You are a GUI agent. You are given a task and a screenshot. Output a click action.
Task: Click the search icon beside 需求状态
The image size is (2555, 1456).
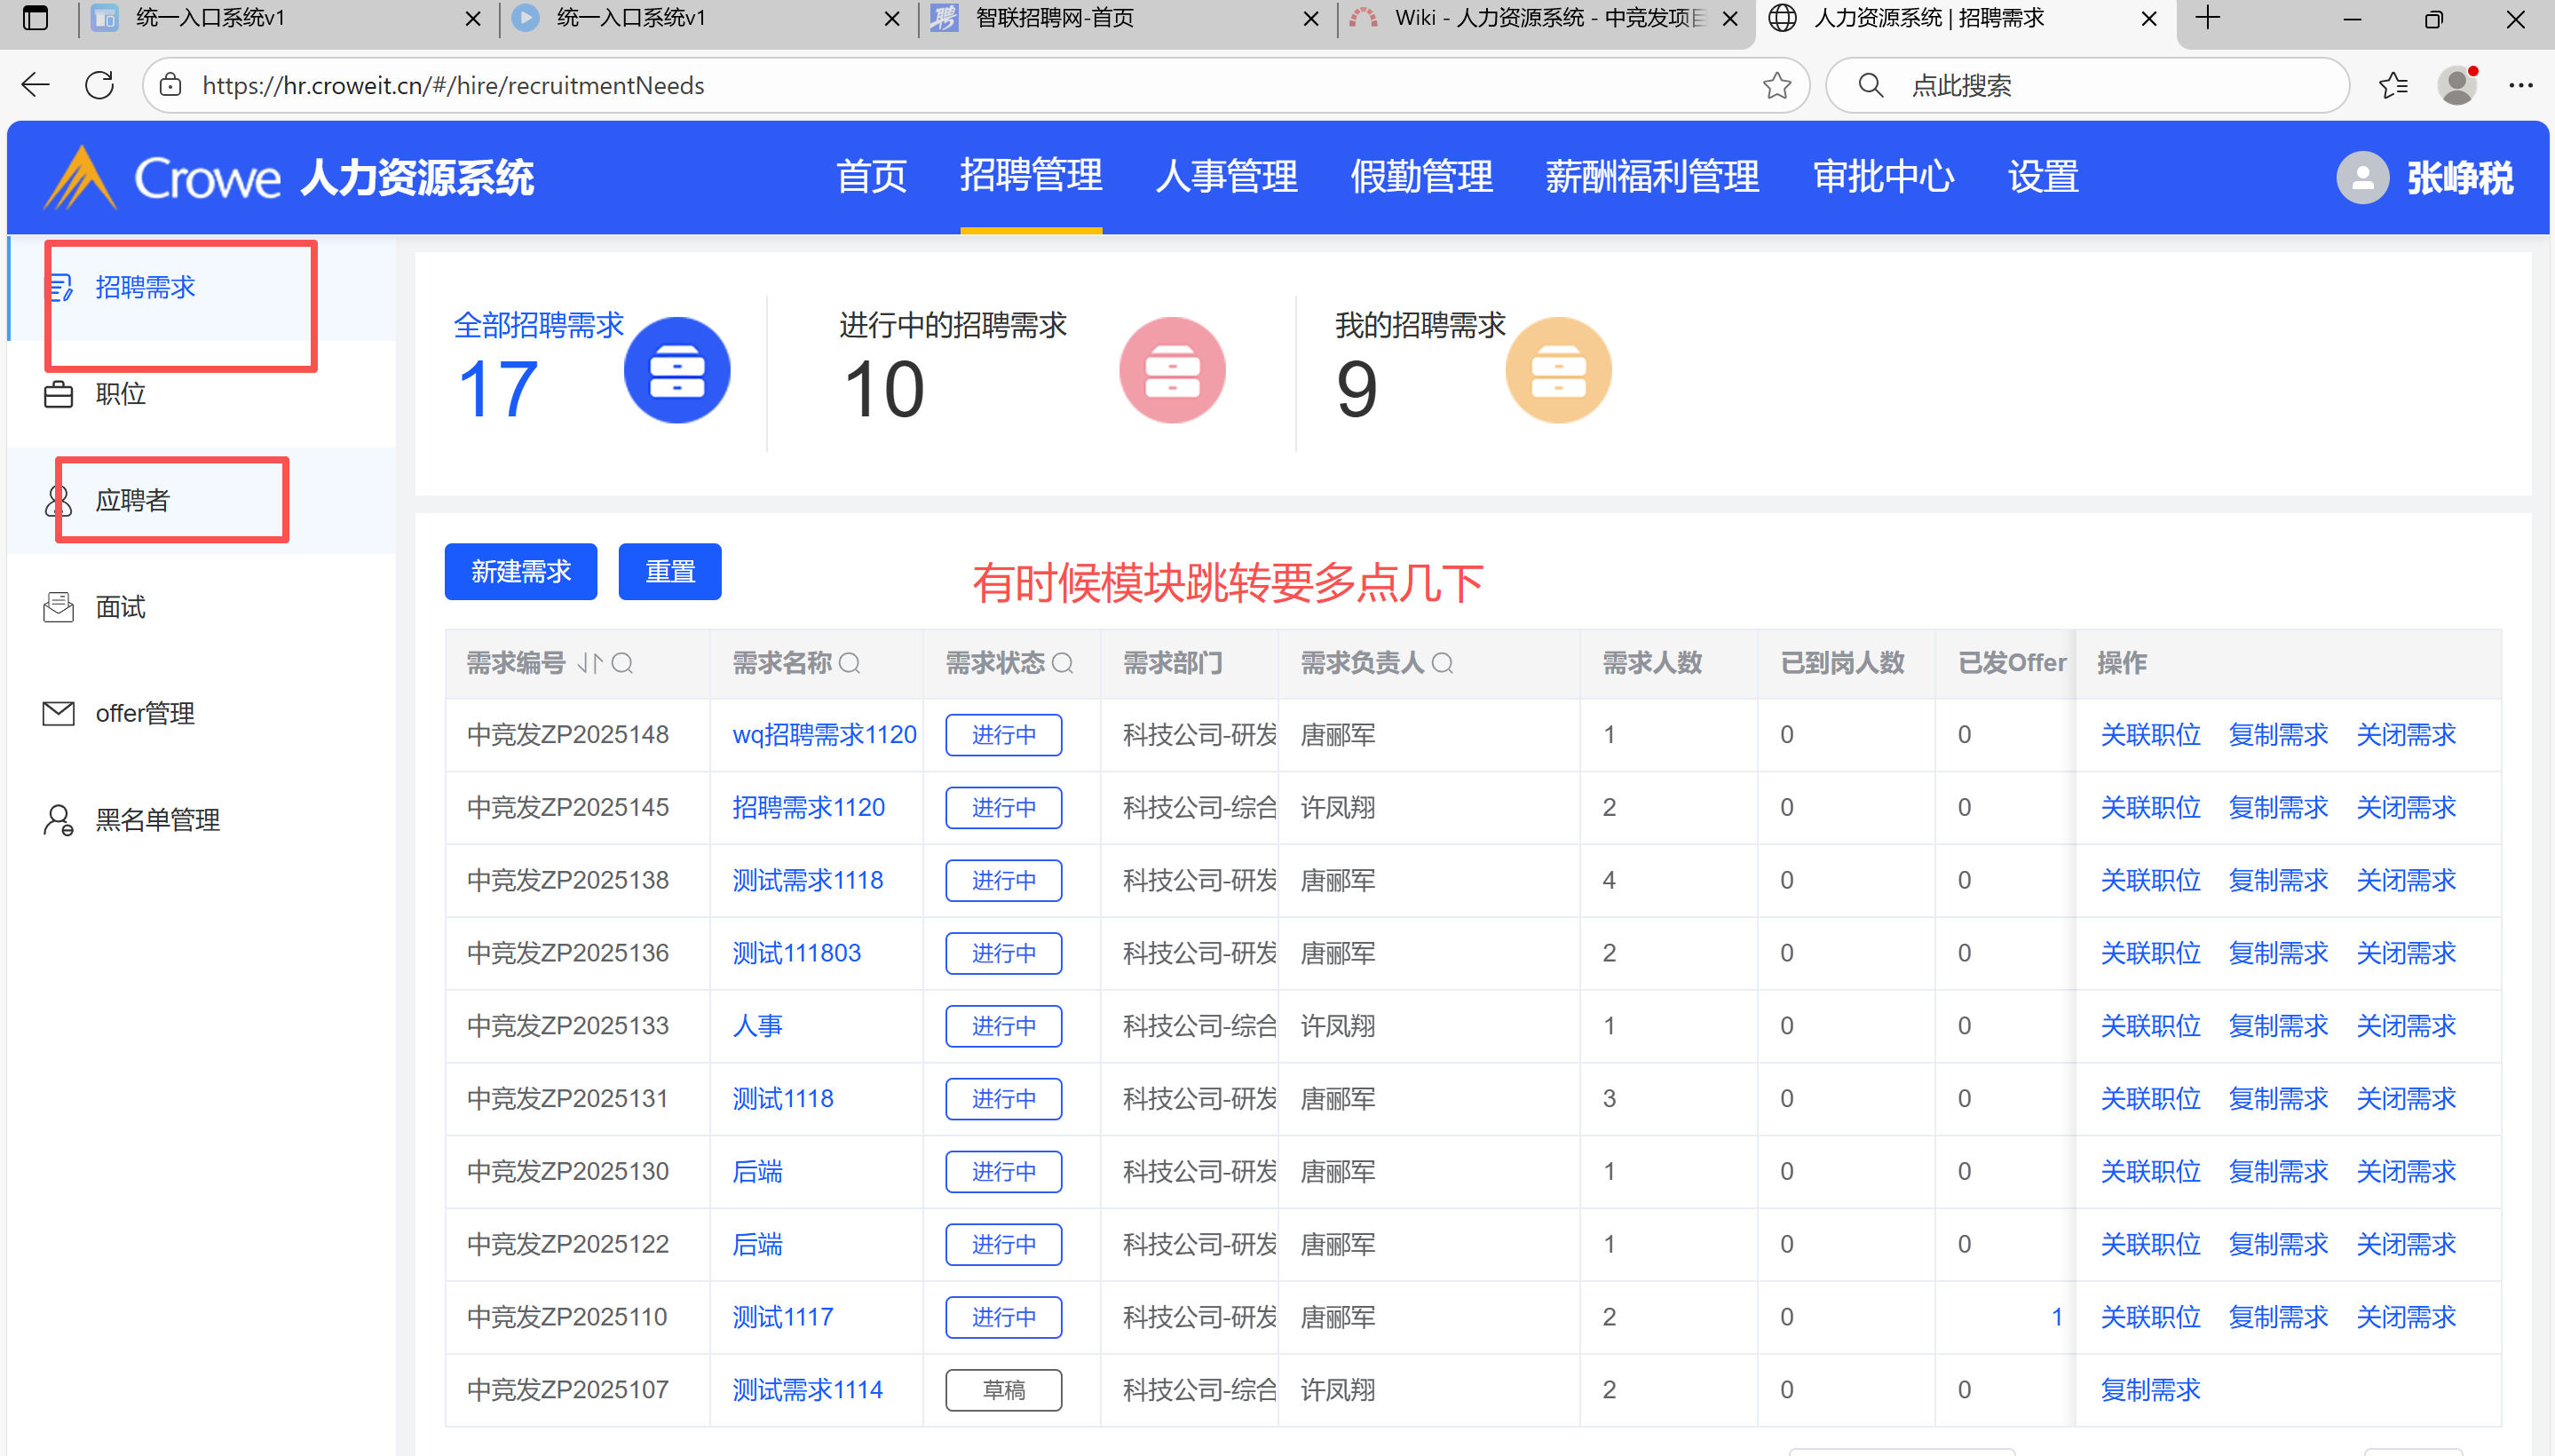pyautogui.click(x=1063, y=663)
